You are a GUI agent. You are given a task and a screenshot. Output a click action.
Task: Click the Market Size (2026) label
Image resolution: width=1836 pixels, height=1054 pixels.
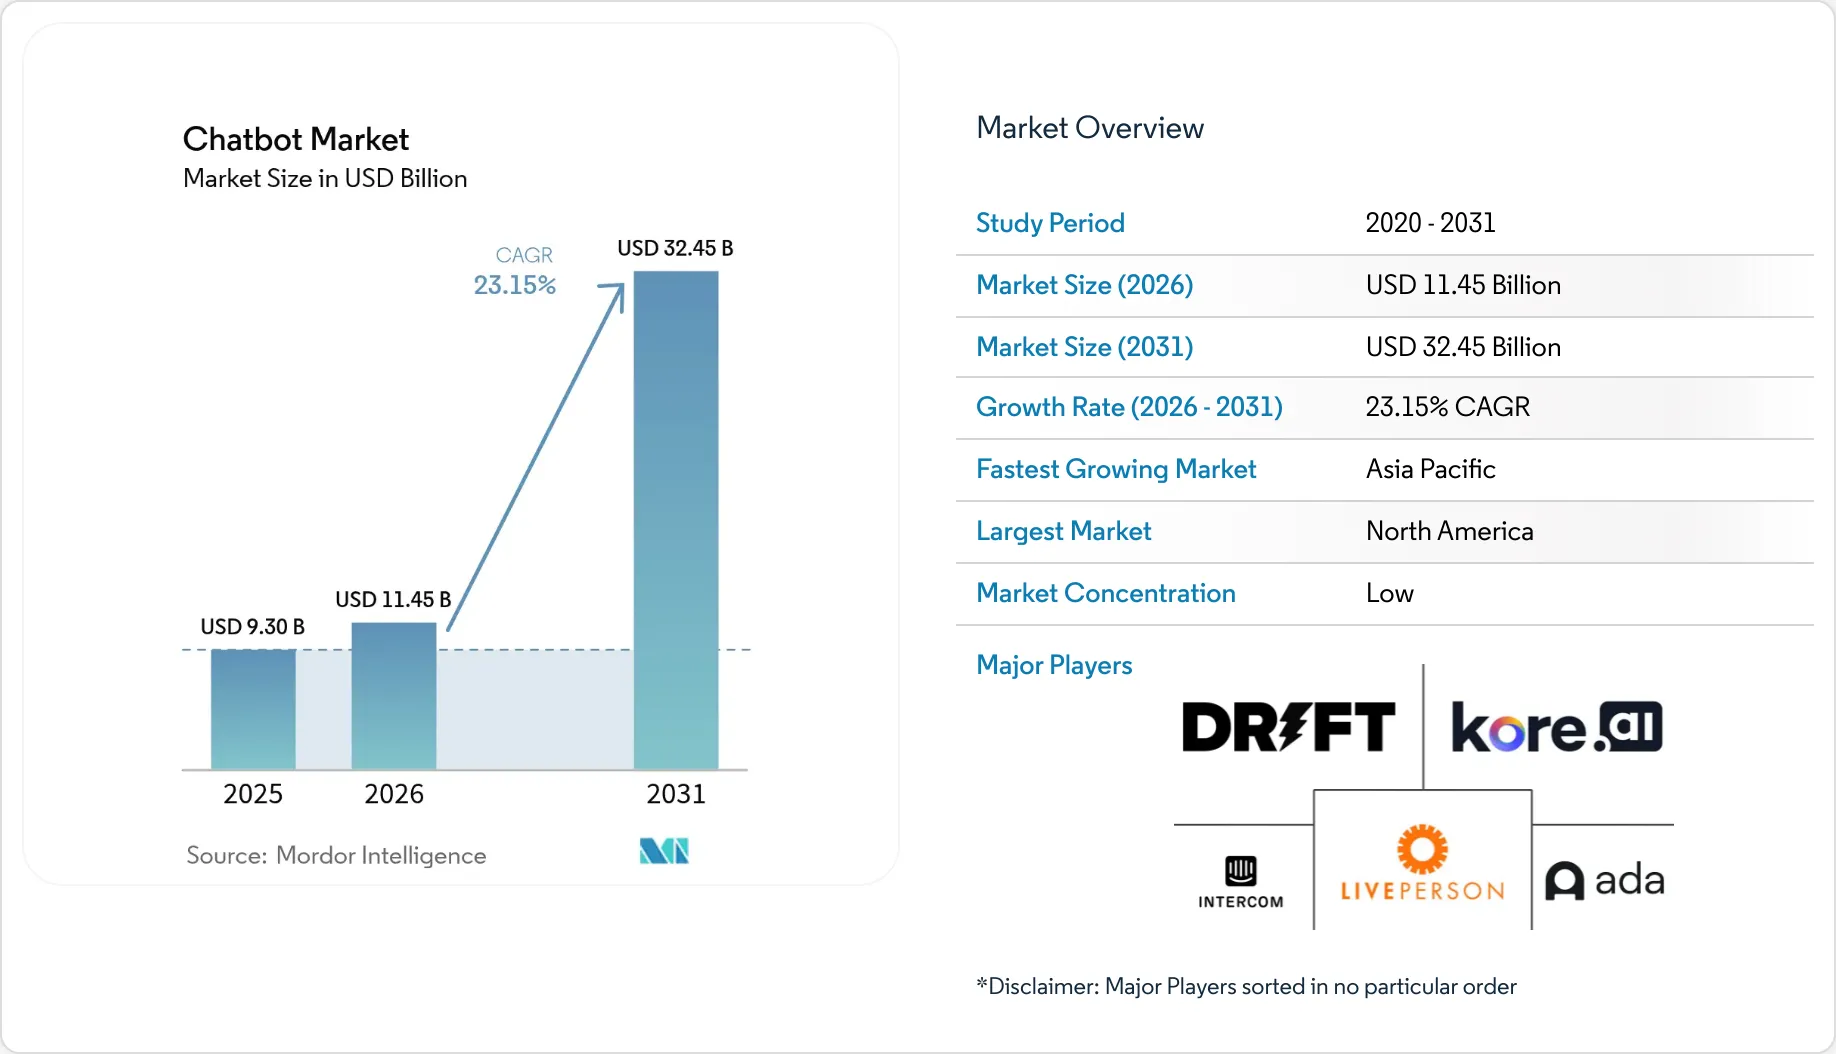tap(1085, 285)
